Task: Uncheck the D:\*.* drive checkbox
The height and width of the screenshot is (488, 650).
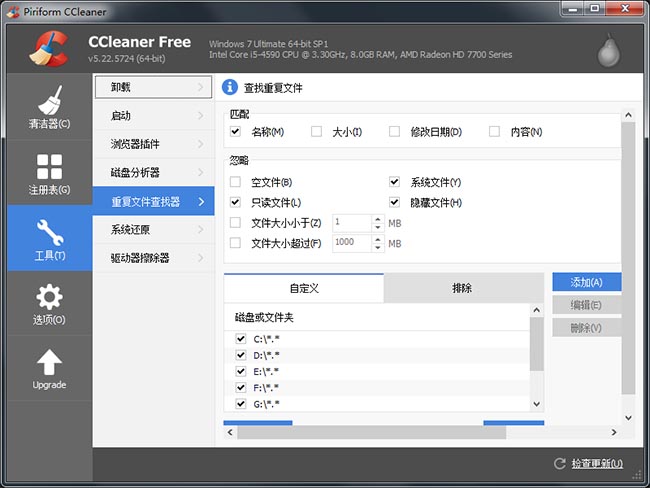Action: [x=240, y=355]
